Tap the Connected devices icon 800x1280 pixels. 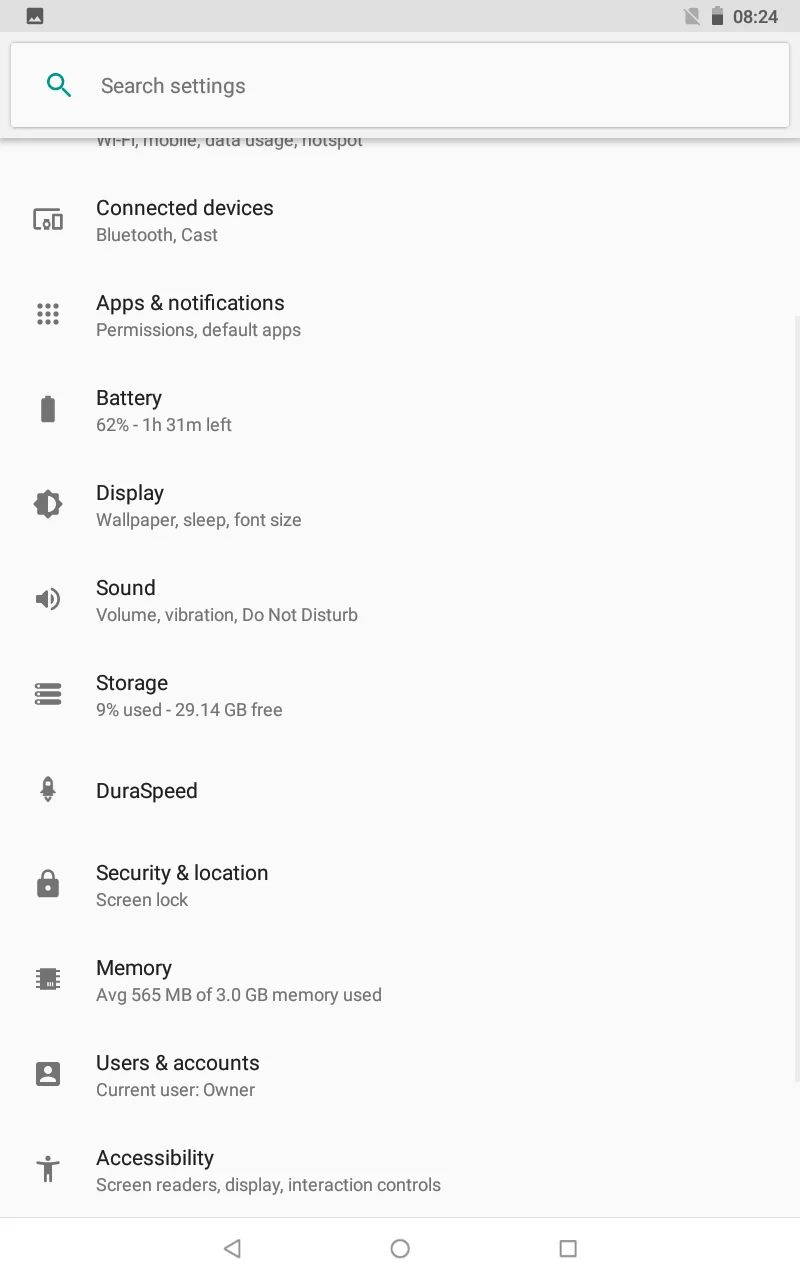pos(48,220)
